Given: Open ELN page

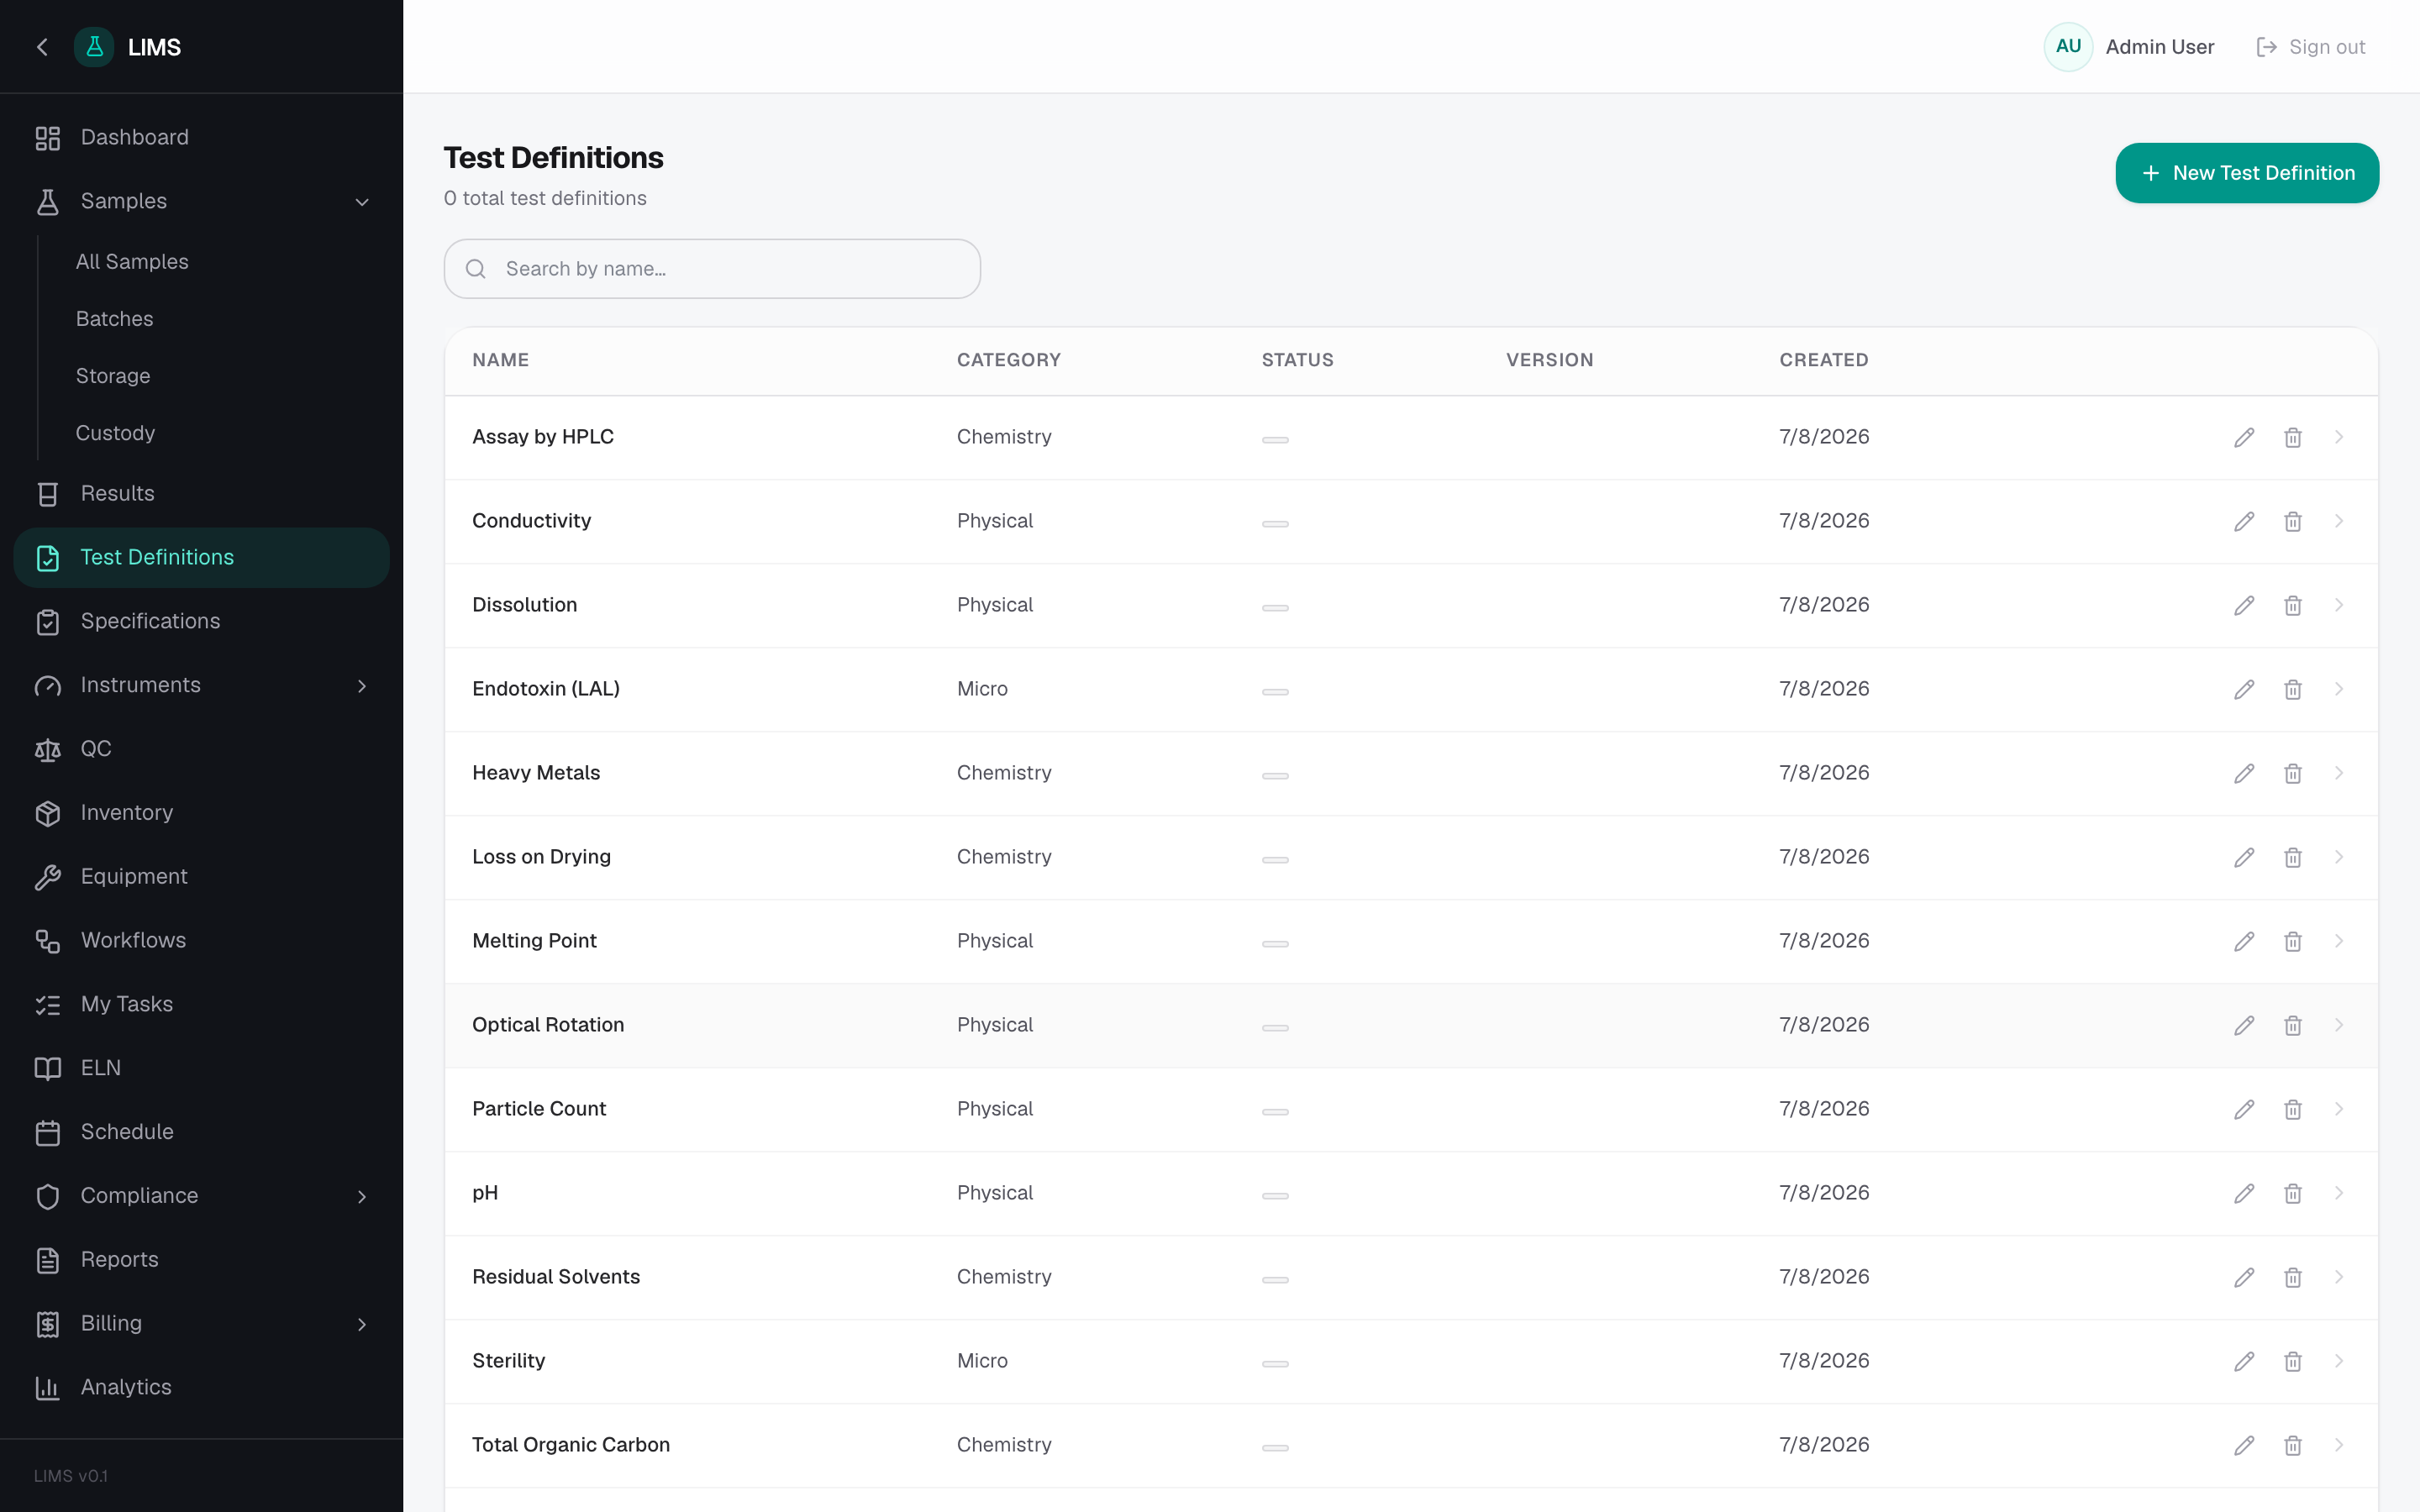Looking at the screenshot, I should tap(201, 1069).
